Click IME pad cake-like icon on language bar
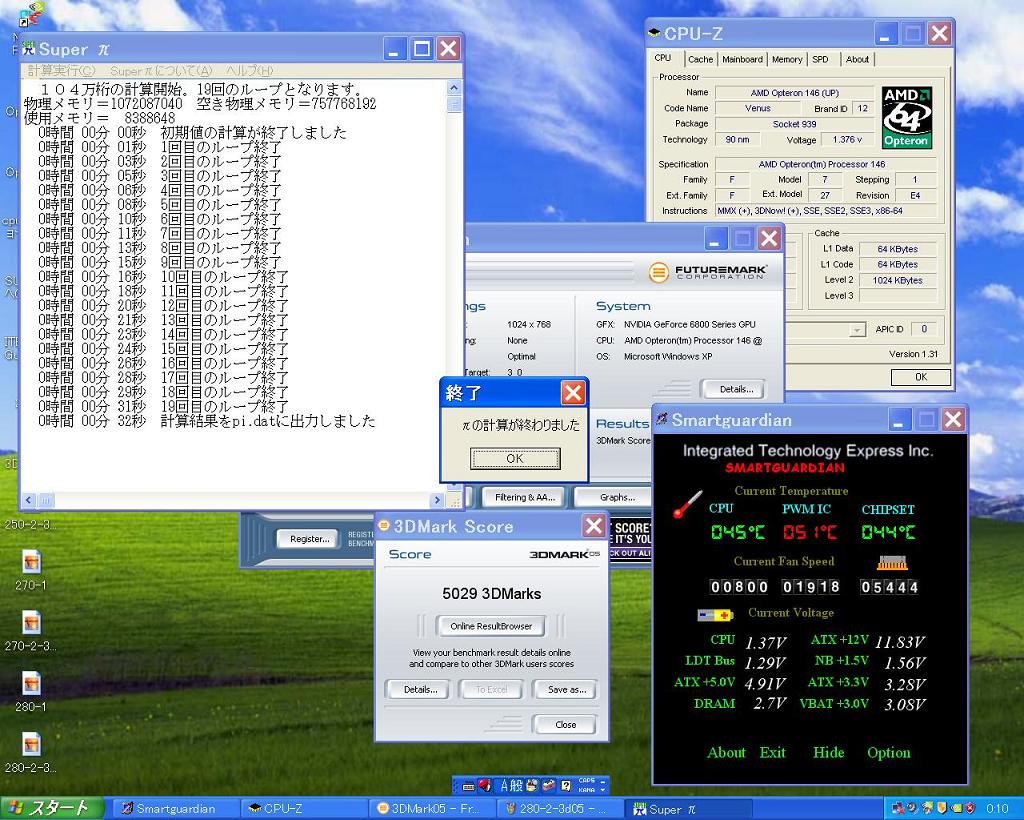This screenshot has height=820, width=1024. [x=532, y=785]
